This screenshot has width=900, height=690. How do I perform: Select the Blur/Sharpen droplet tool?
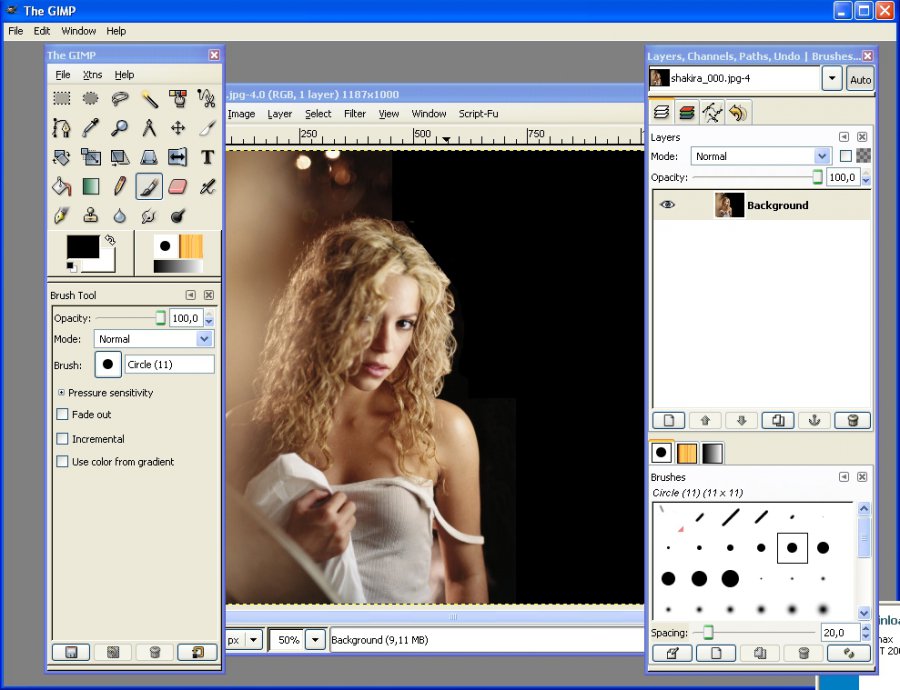(x=120, y=216)
